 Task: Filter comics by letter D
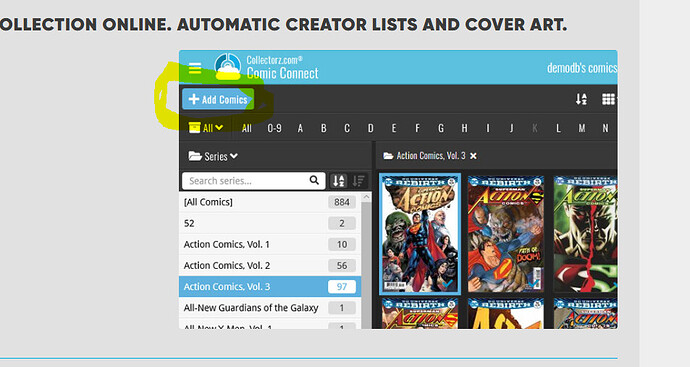[371, 128]
